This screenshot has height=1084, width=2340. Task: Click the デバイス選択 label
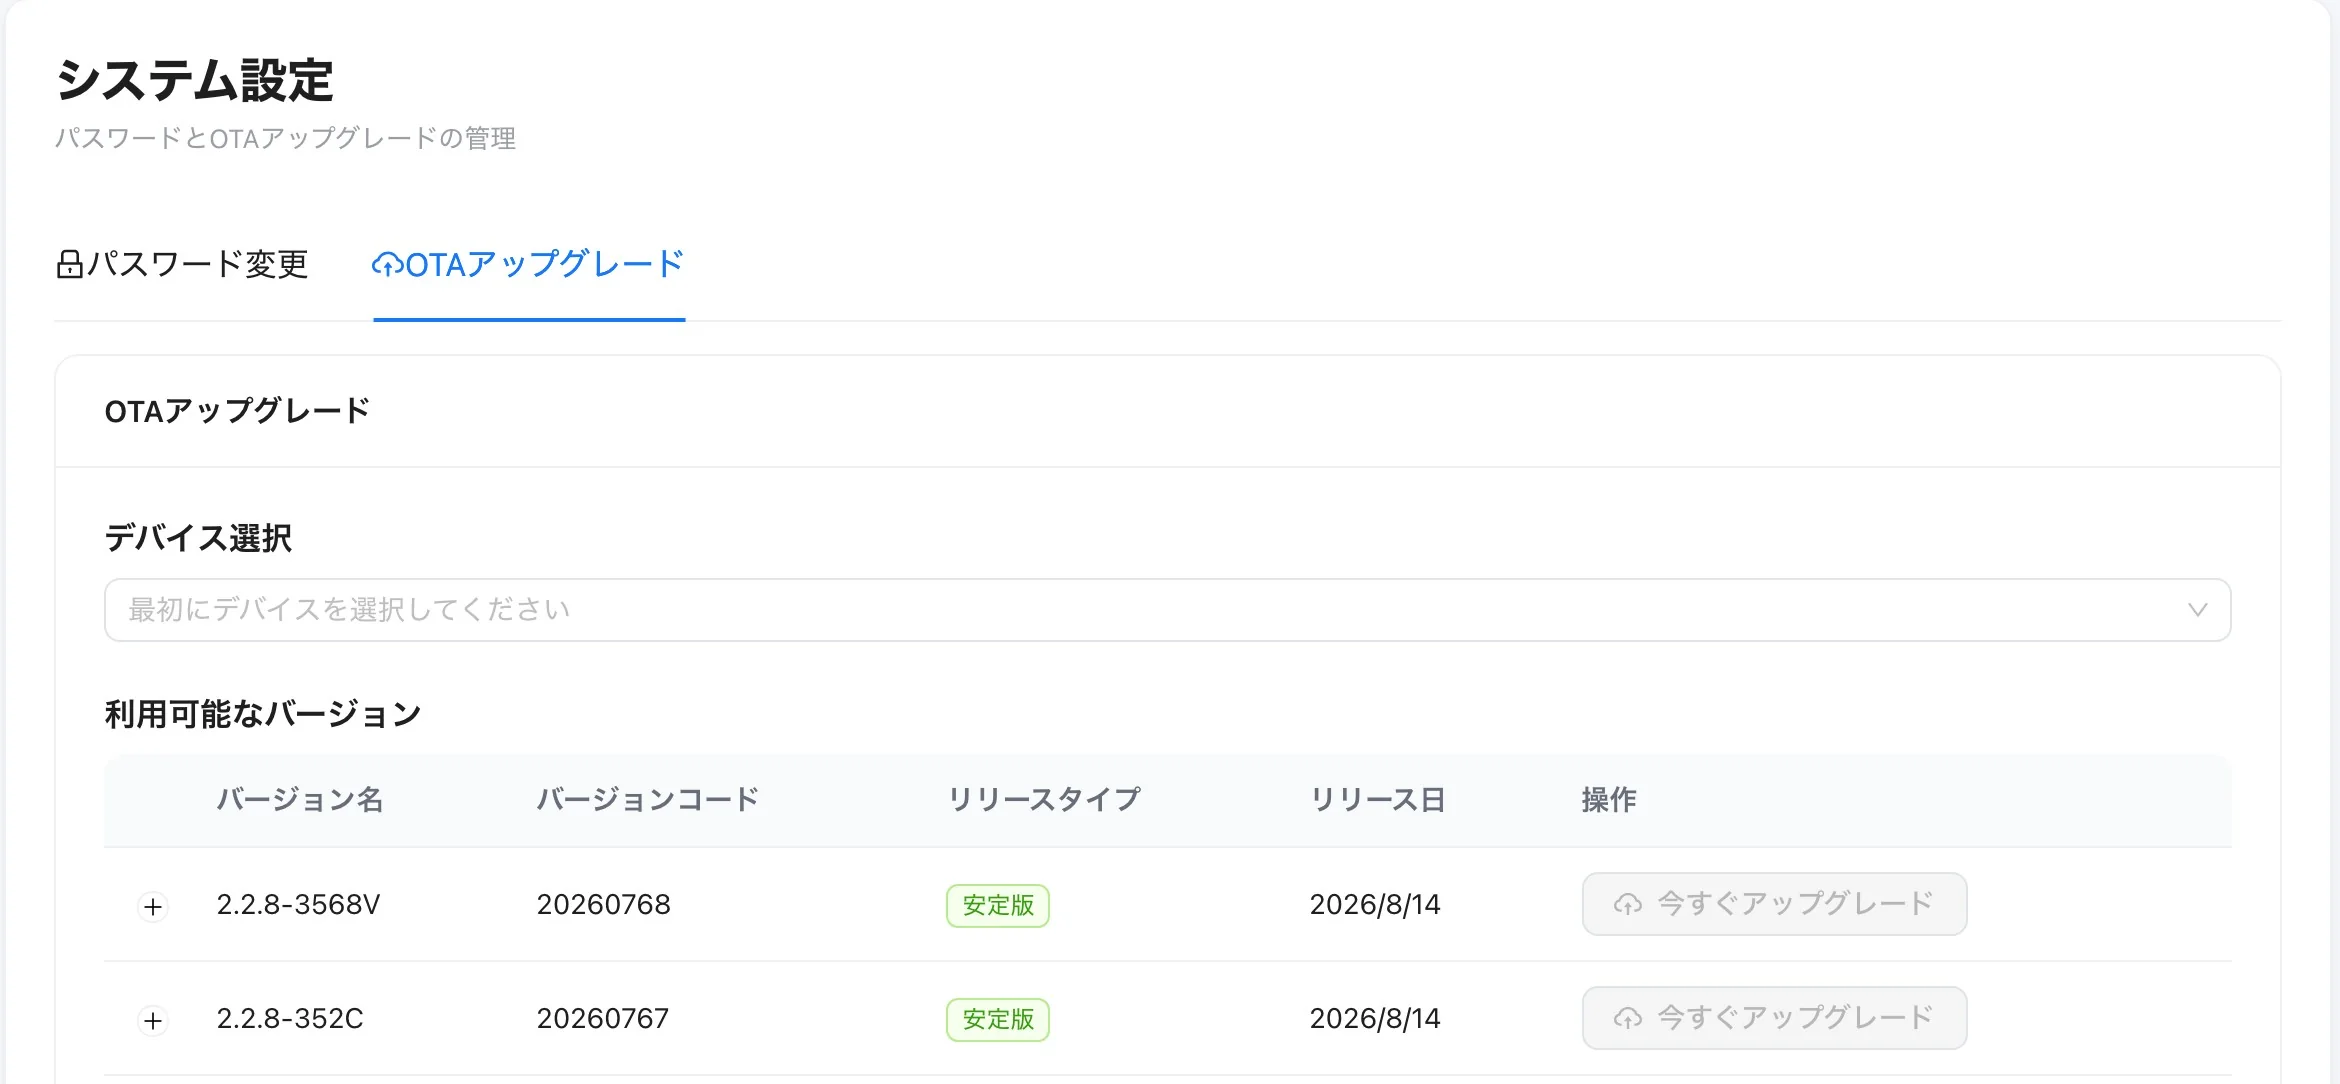tap(198, 538)
